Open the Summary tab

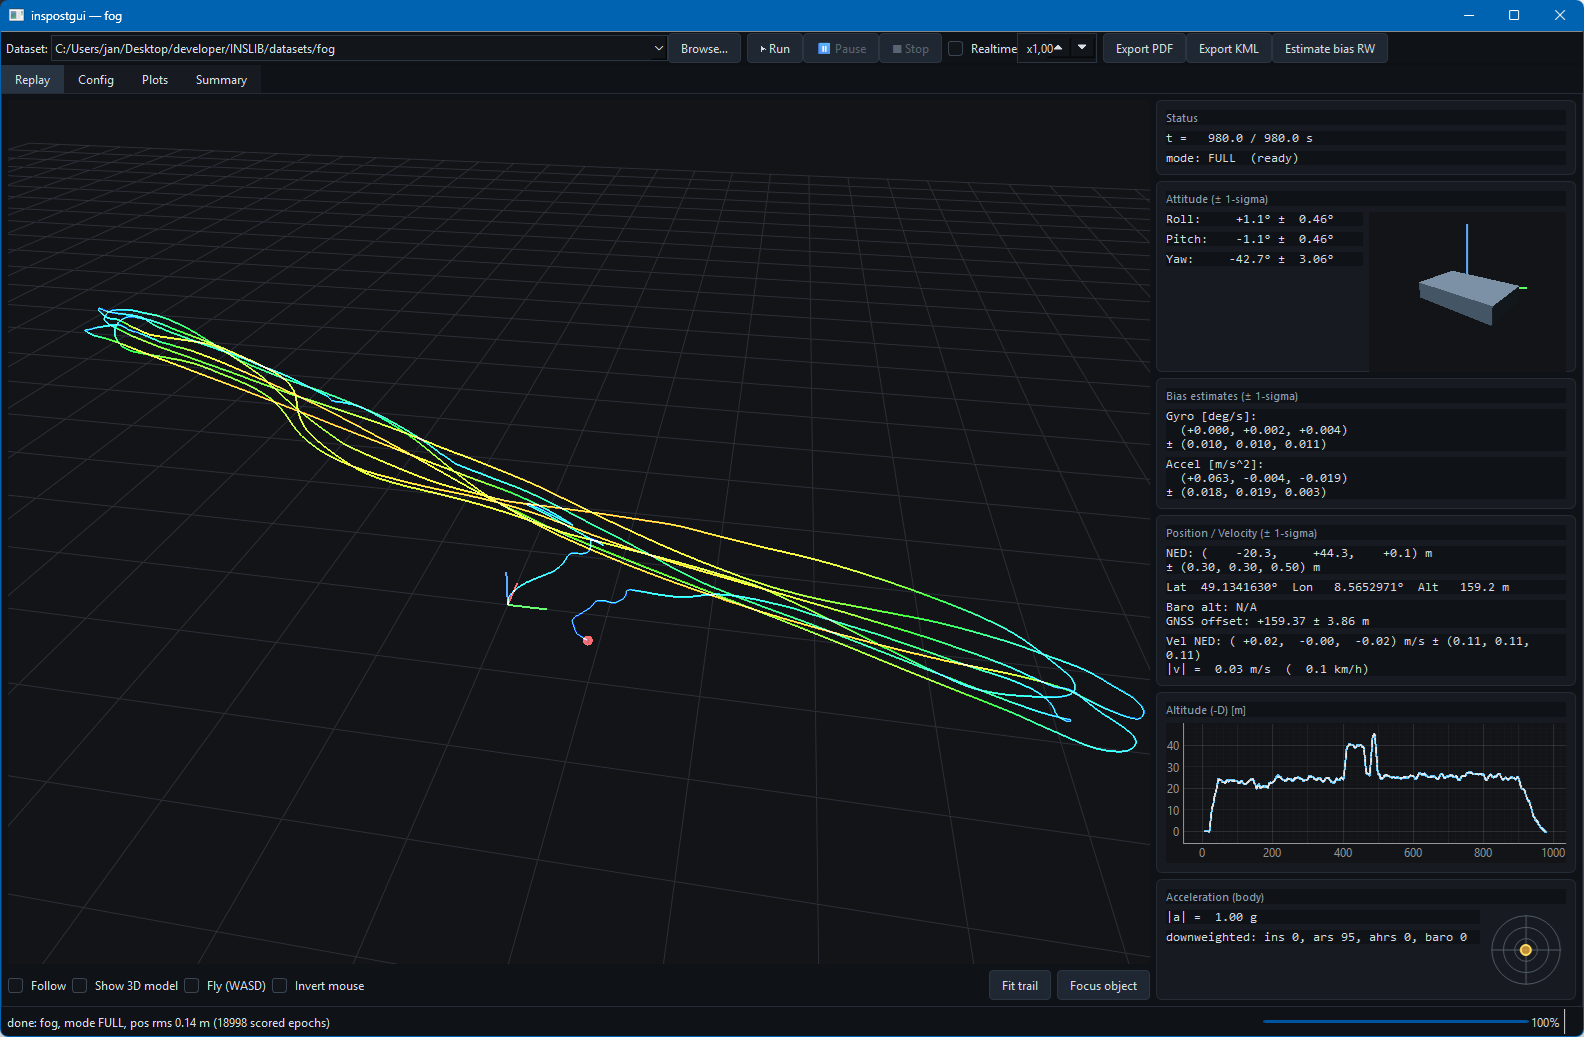click(x=221, y=80)
